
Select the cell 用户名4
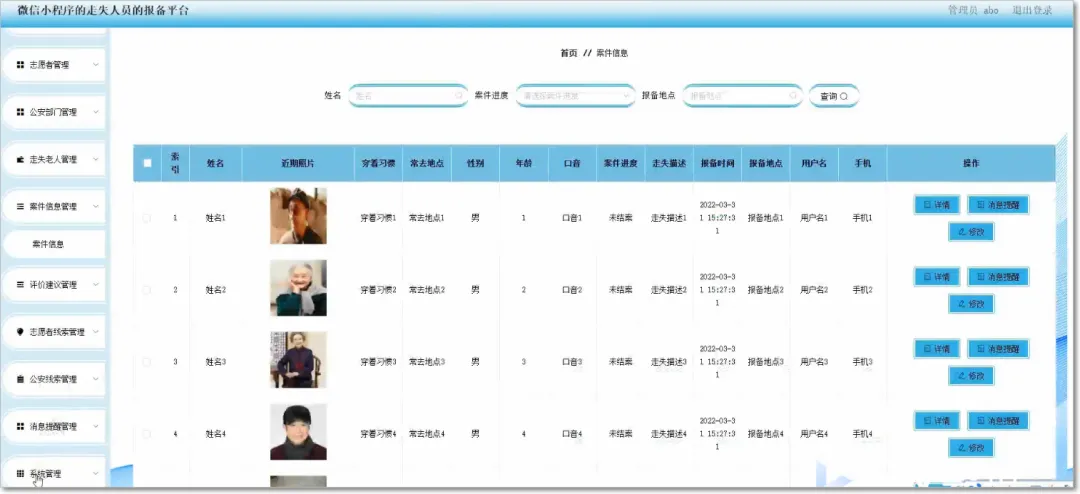pos(814,434)
